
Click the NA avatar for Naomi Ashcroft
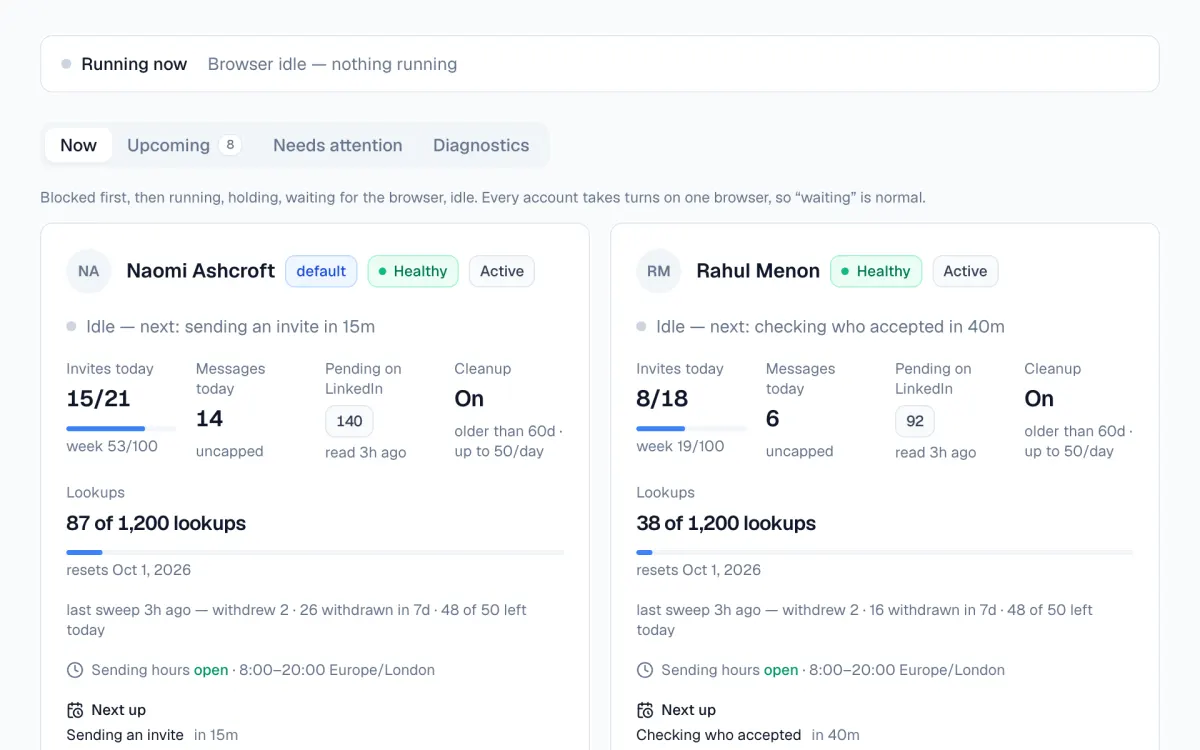click(89, 271)
